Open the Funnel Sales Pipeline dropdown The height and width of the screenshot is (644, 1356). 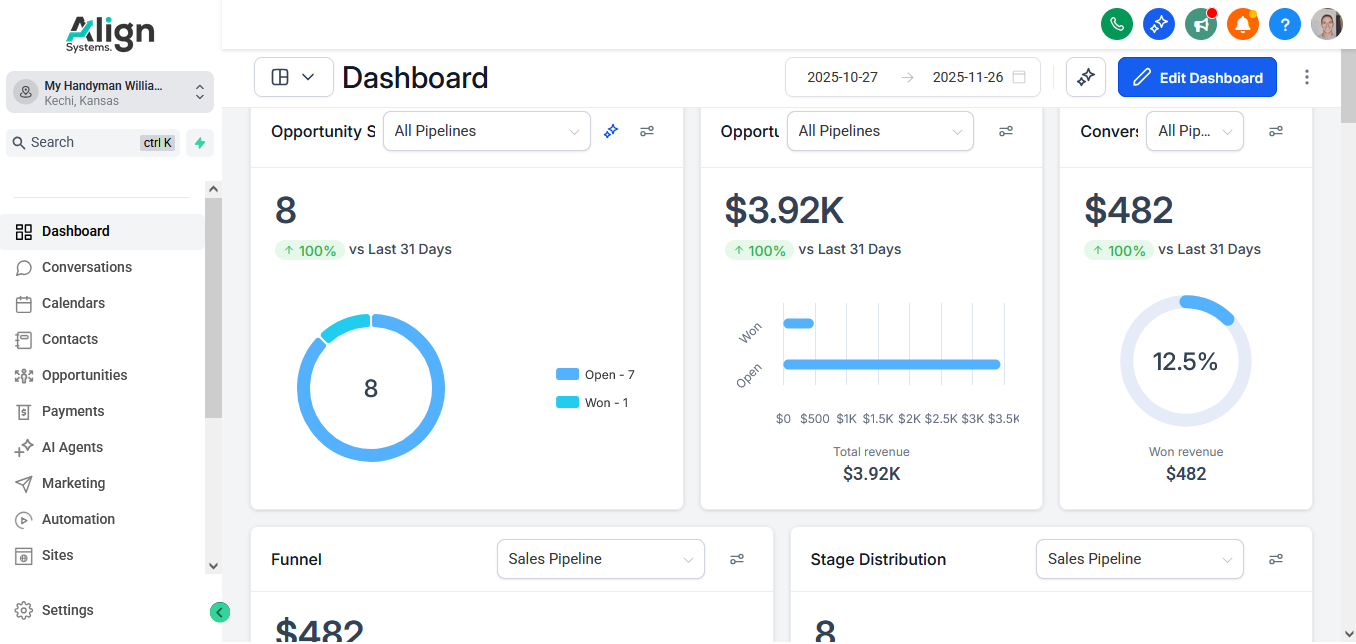(x=600, y=559)
